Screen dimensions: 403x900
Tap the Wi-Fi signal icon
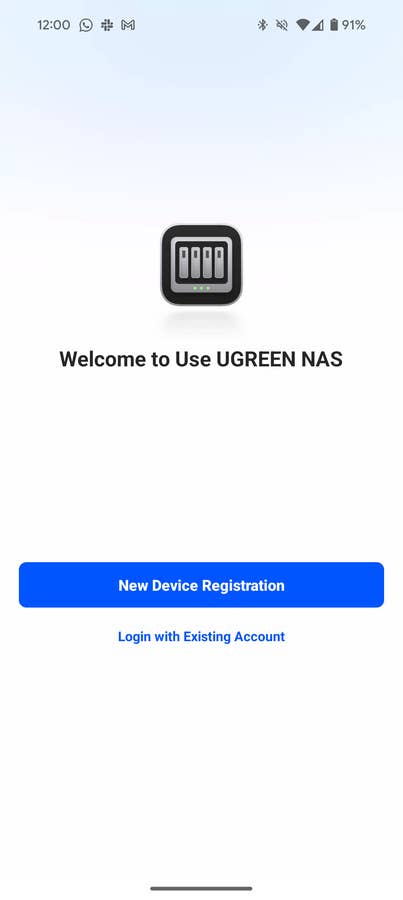(303, 25)
